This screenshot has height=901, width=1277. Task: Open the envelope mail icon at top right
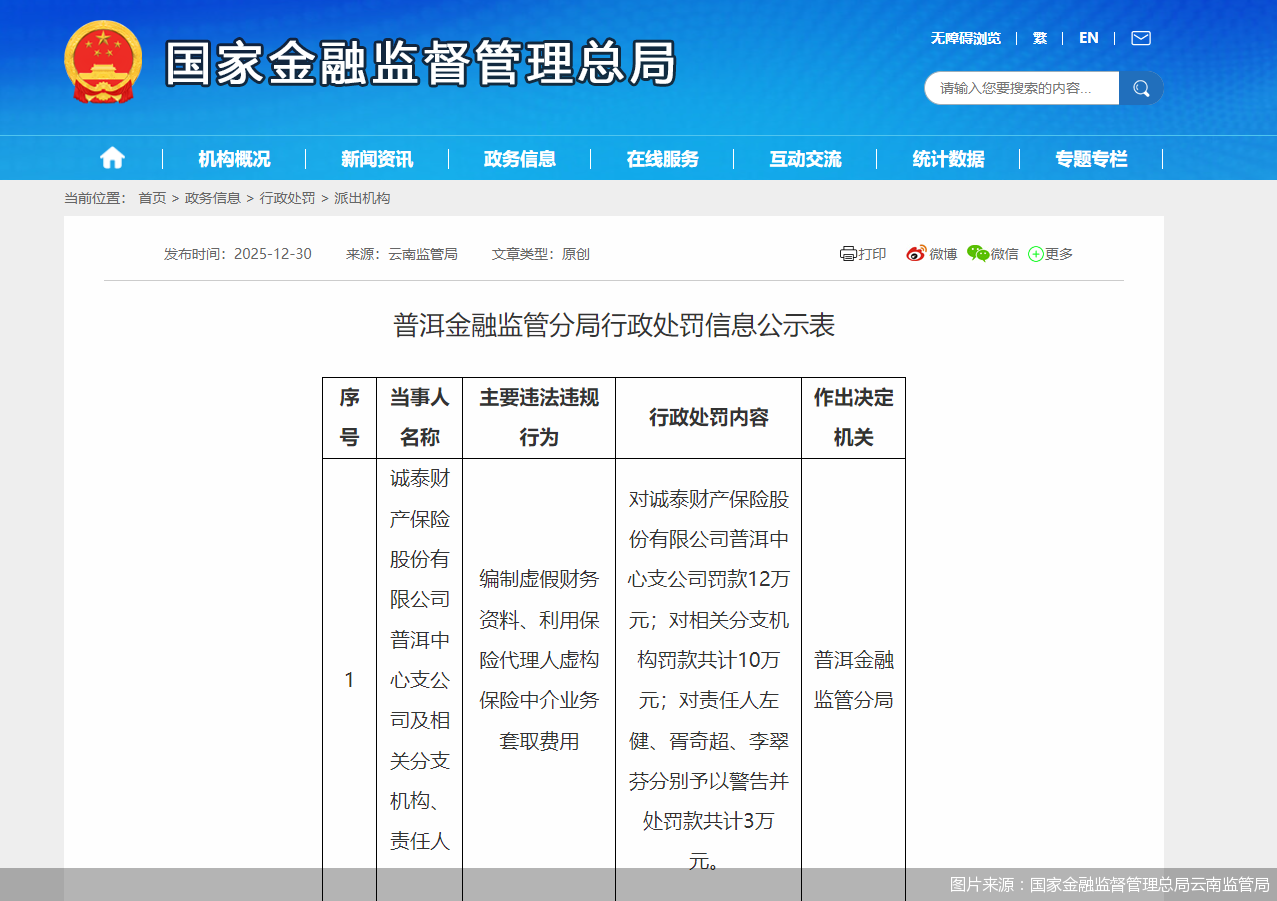[x=1139, y=37]
